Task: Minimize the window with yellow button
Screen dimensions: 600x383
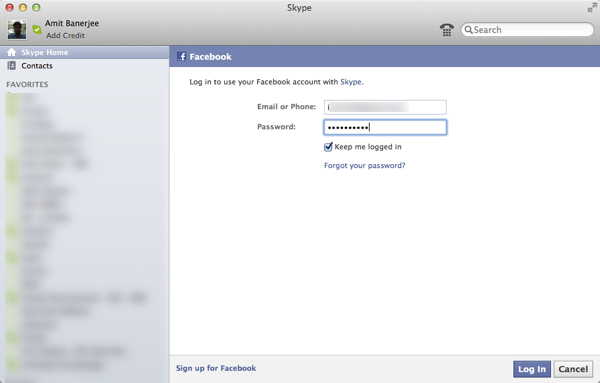Action: coord(23,8)
